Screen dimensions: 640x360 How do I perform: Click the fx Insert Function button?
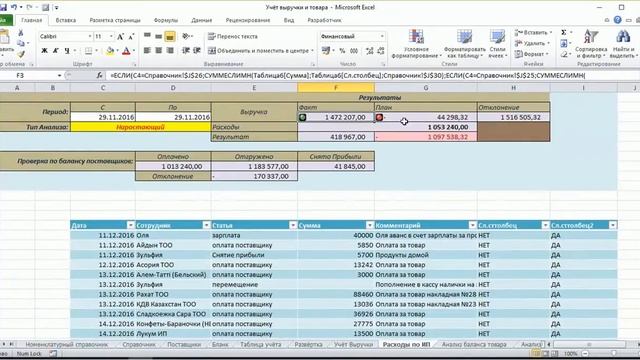[x=100, y=76]
